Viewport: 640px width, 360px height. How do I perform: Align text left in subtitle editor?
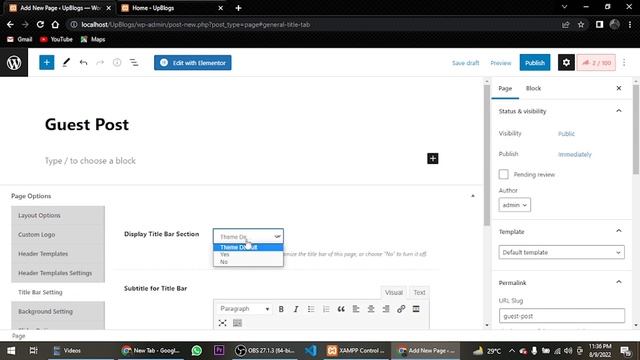[x=356, y=309]
